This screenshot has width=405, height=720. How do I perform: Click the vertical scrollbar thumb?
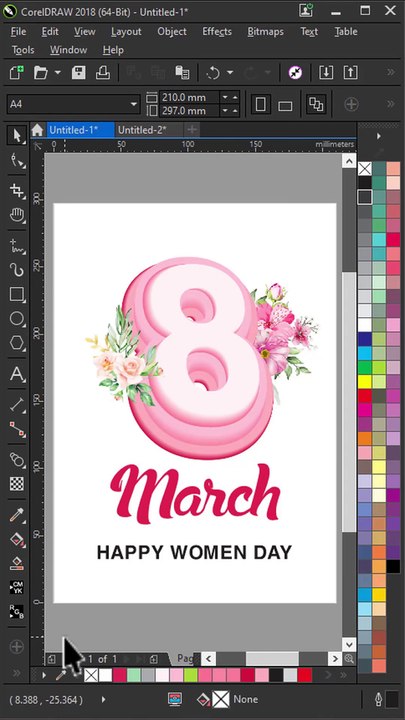[x=349, y=401]
